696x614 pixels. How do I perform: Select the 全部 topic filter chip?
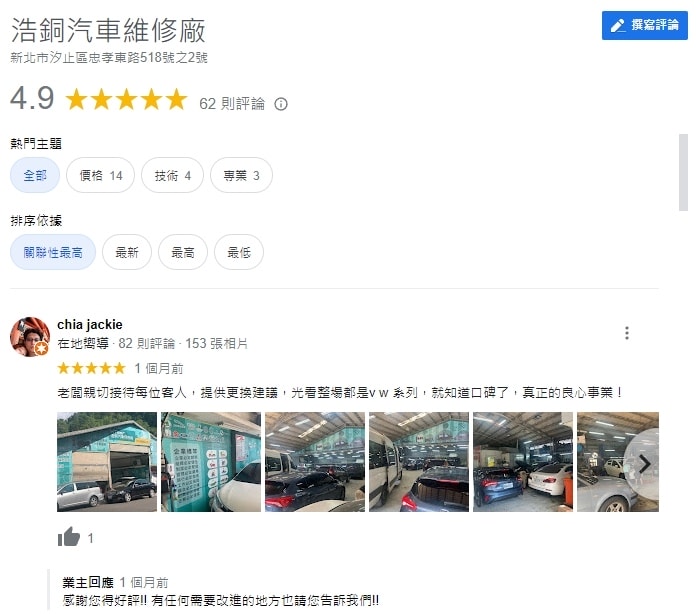pyautogui.click(x=35, y=175)
